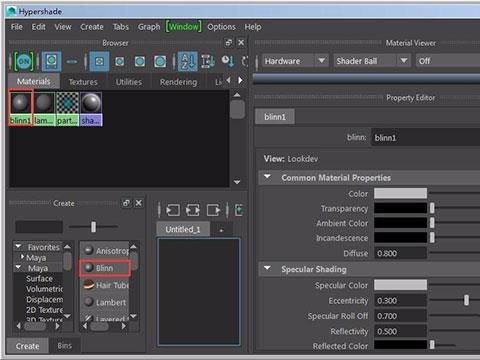This screenshot has height=360, width=480.
Task: Collapse Common Material Properties section
Action: pyautogui.click(x=267, y=177)
